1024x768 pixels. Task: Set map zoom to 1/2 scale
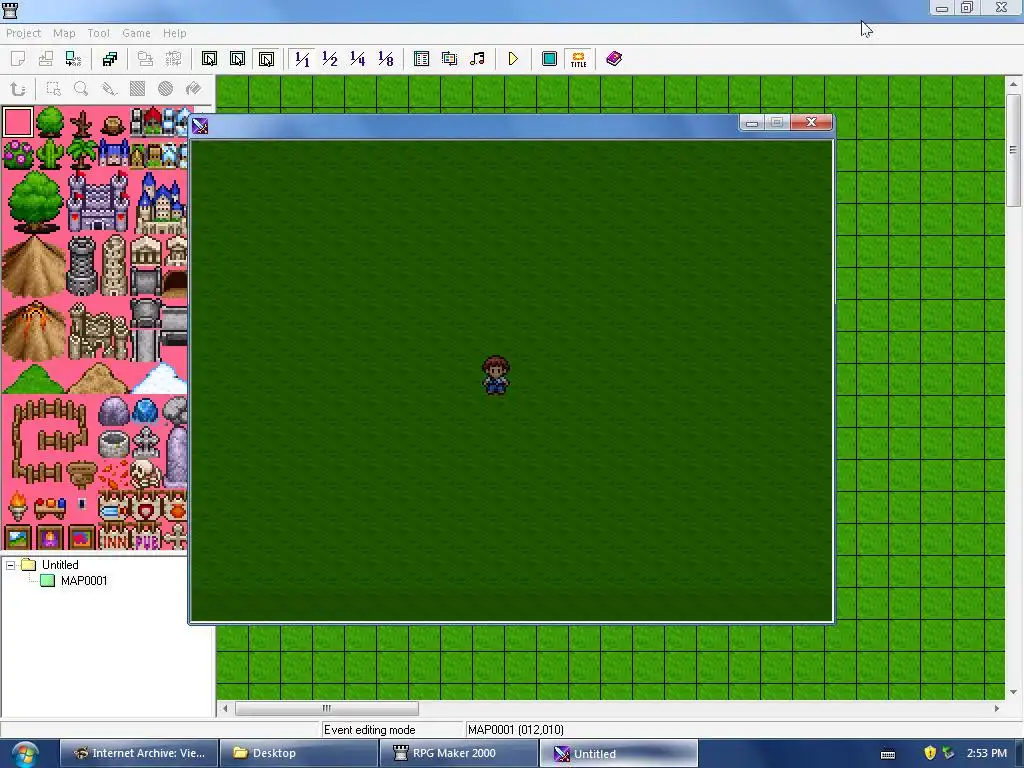(x=330, y=59)
